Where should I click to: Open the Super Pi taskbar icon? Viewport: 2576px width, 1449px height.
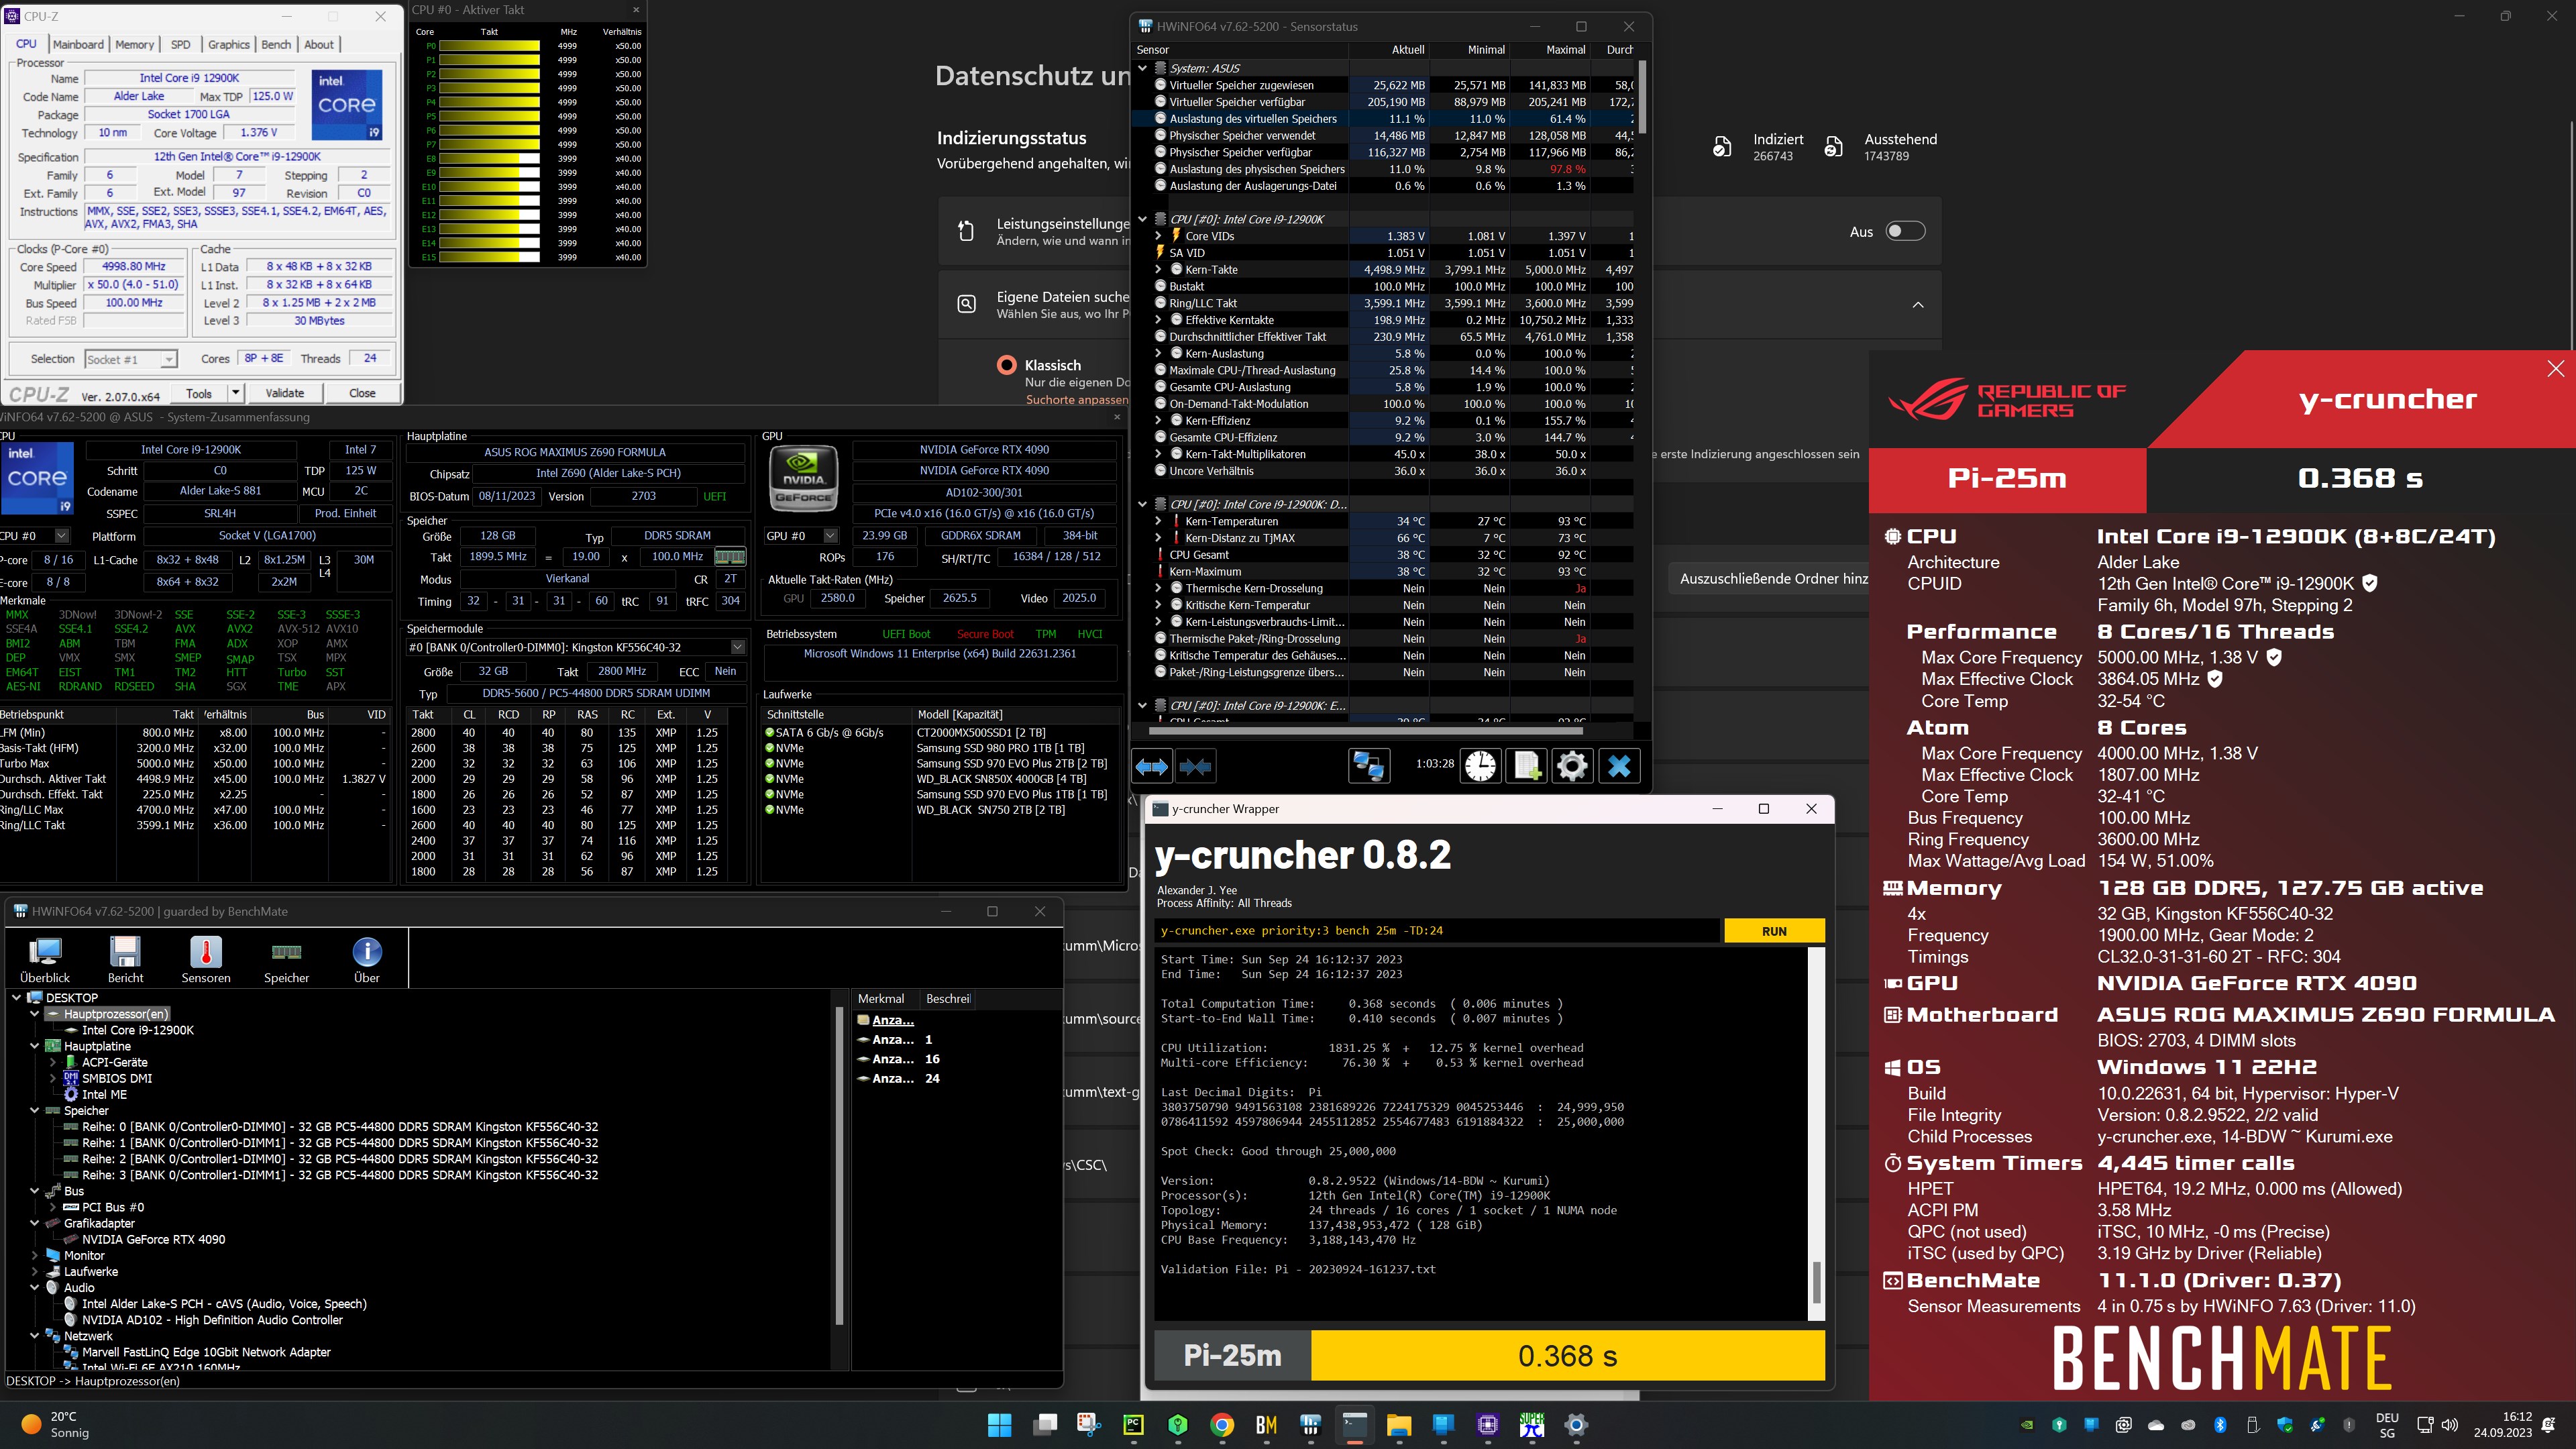tap(1532, 1425)
